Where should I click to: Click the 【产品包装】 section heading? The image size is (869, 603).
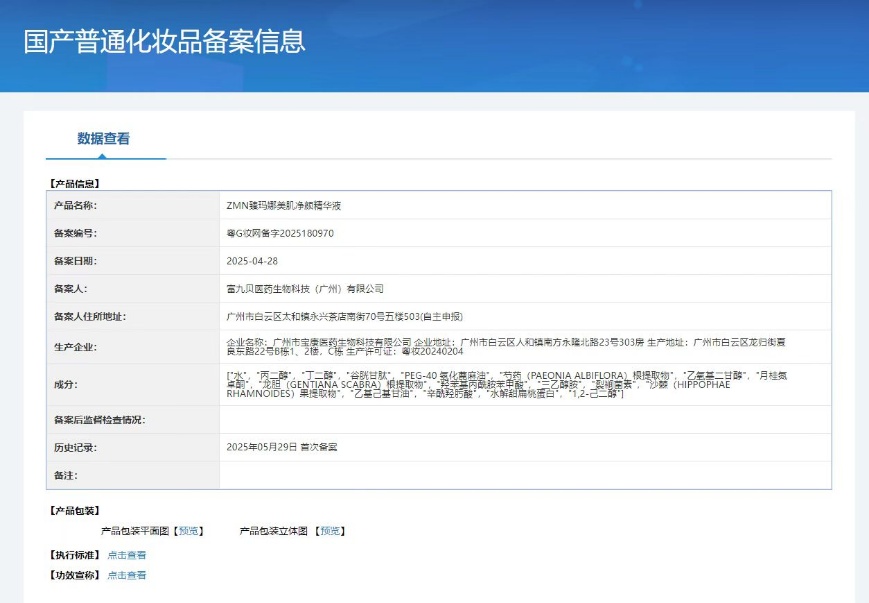point(75,511)
